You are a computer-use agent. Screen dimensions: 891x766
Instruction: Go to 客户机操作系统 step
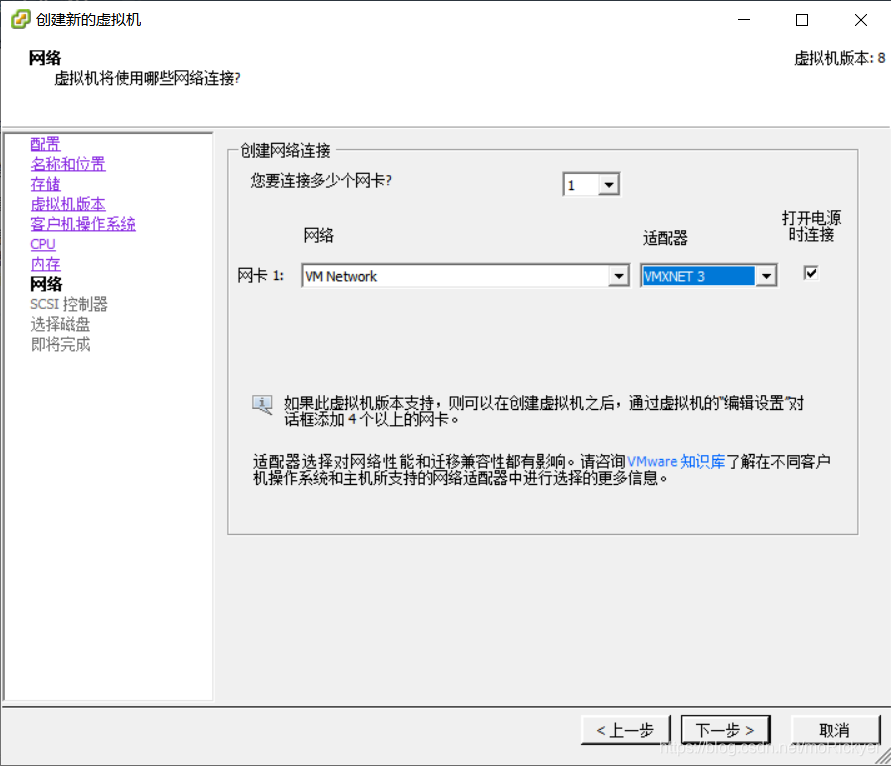point(83,224)
